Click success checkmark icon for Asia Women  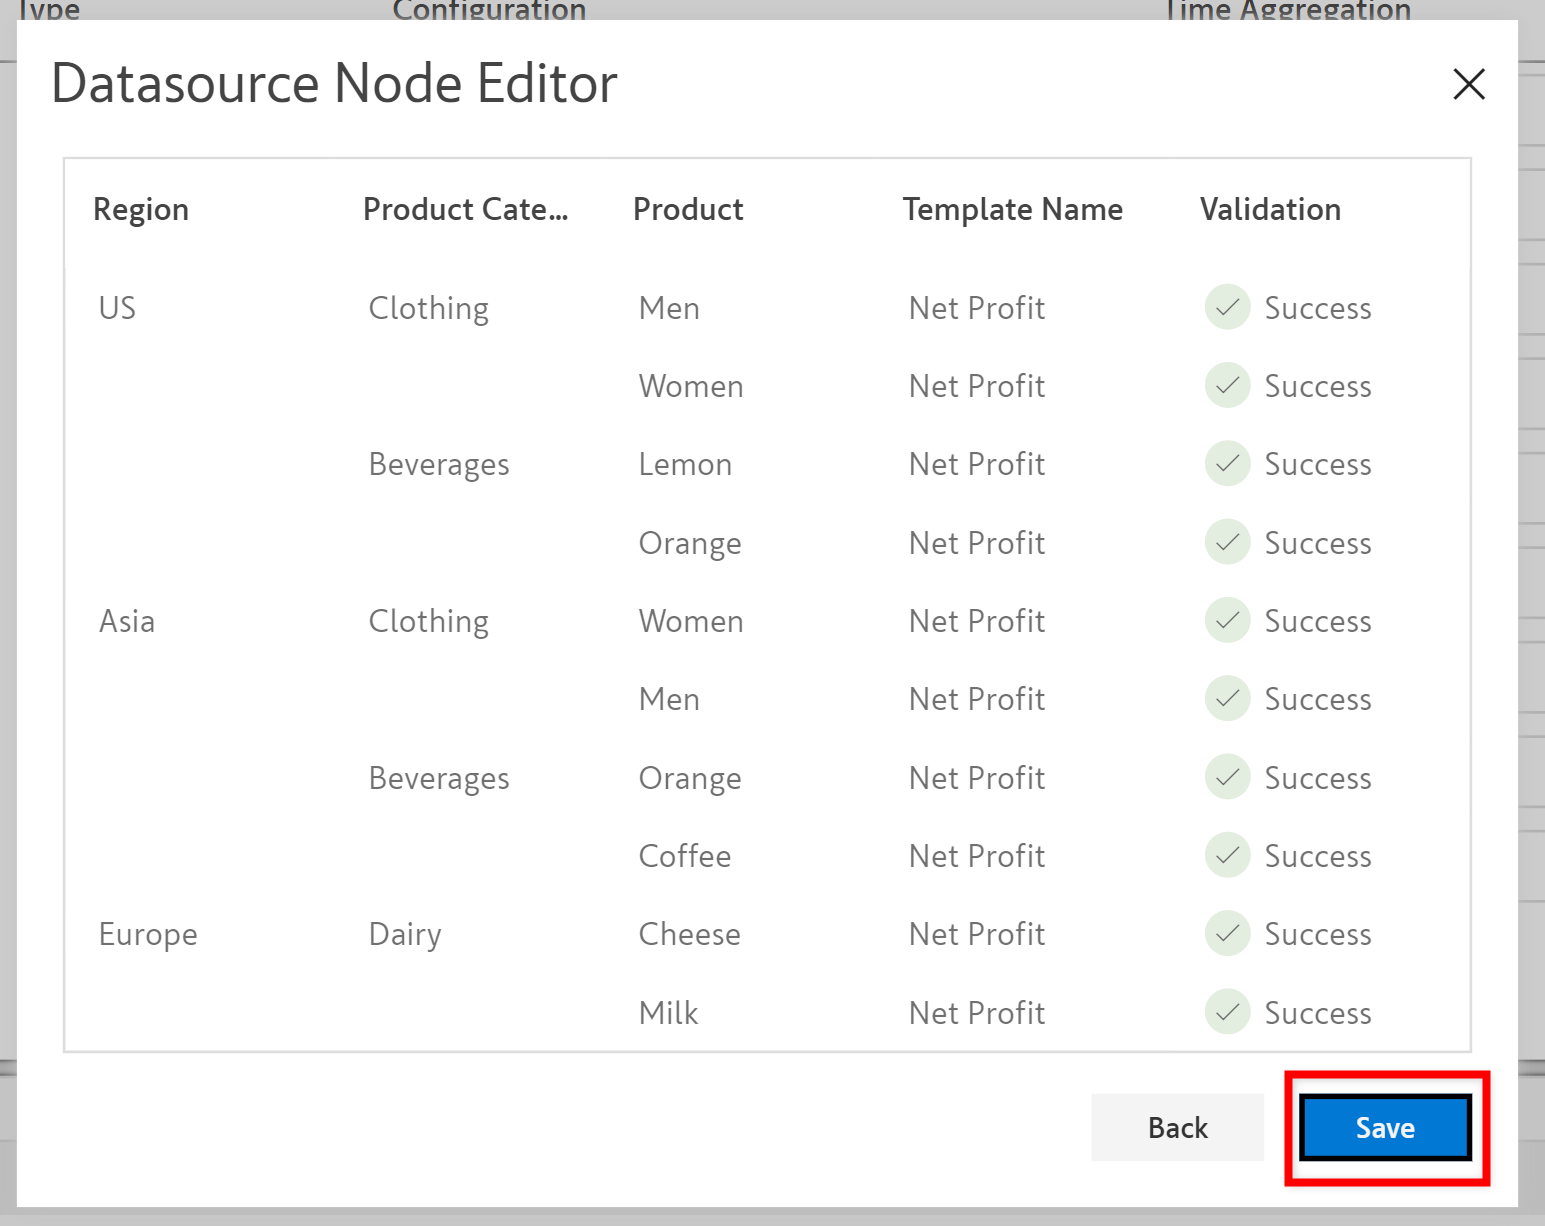1227,620
